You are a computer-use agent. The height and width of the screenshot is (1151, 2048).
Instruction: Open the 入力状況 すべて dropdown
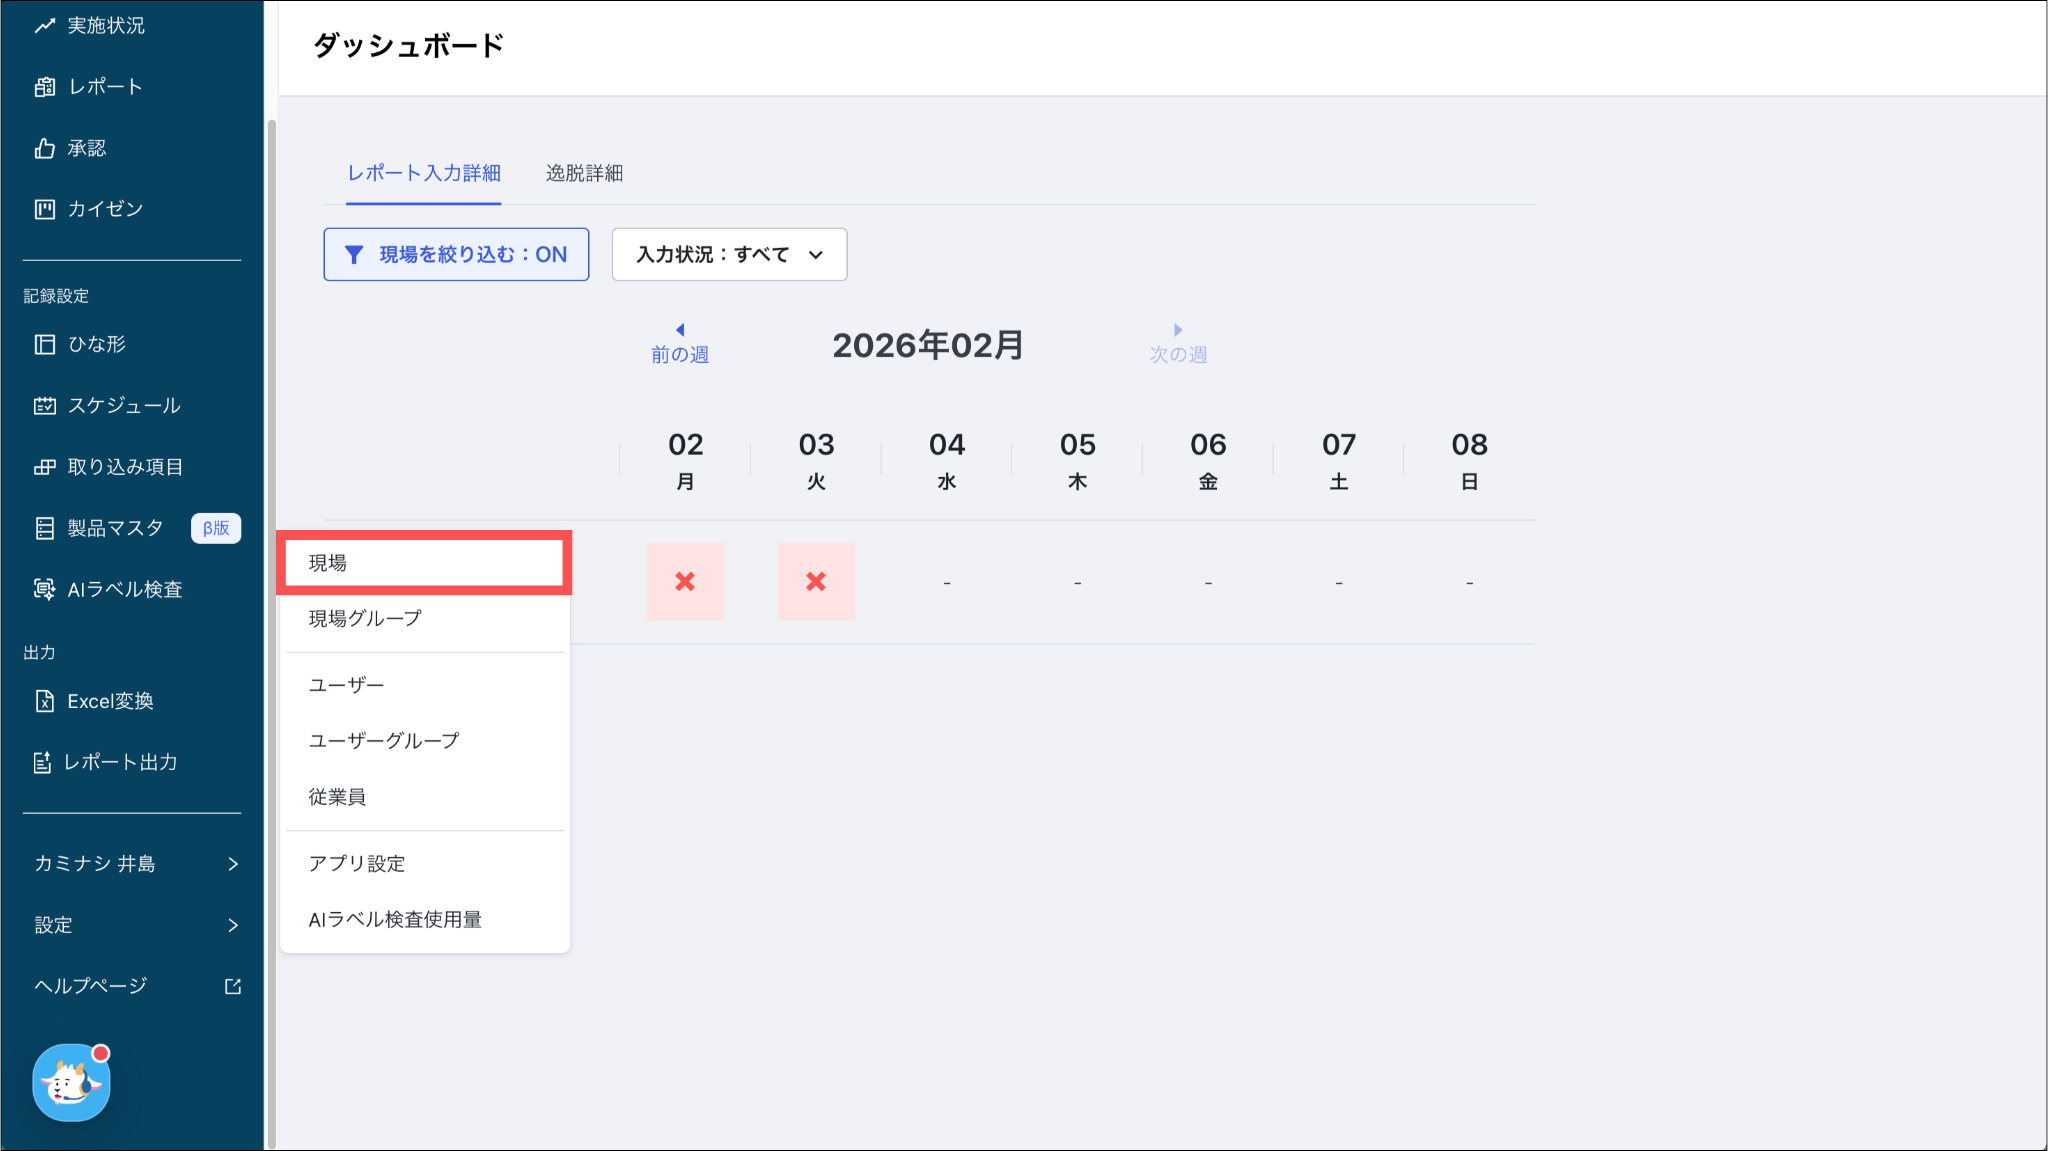click(729, 254)
